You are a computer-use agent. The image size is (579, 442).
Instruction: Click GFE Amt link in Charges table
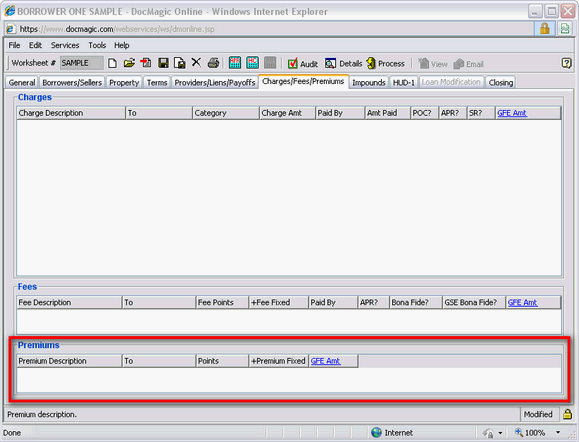512,113
